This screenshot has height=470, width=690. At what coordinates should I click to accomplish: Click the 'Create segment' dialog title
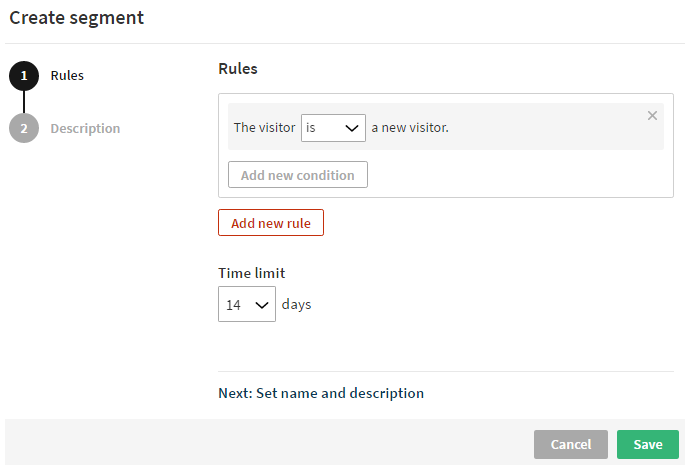coord(77,18)
